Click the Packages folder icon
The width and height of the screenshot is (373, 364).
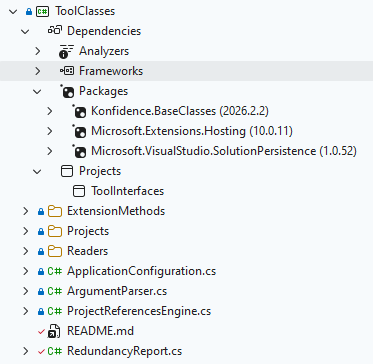[67, 91]
